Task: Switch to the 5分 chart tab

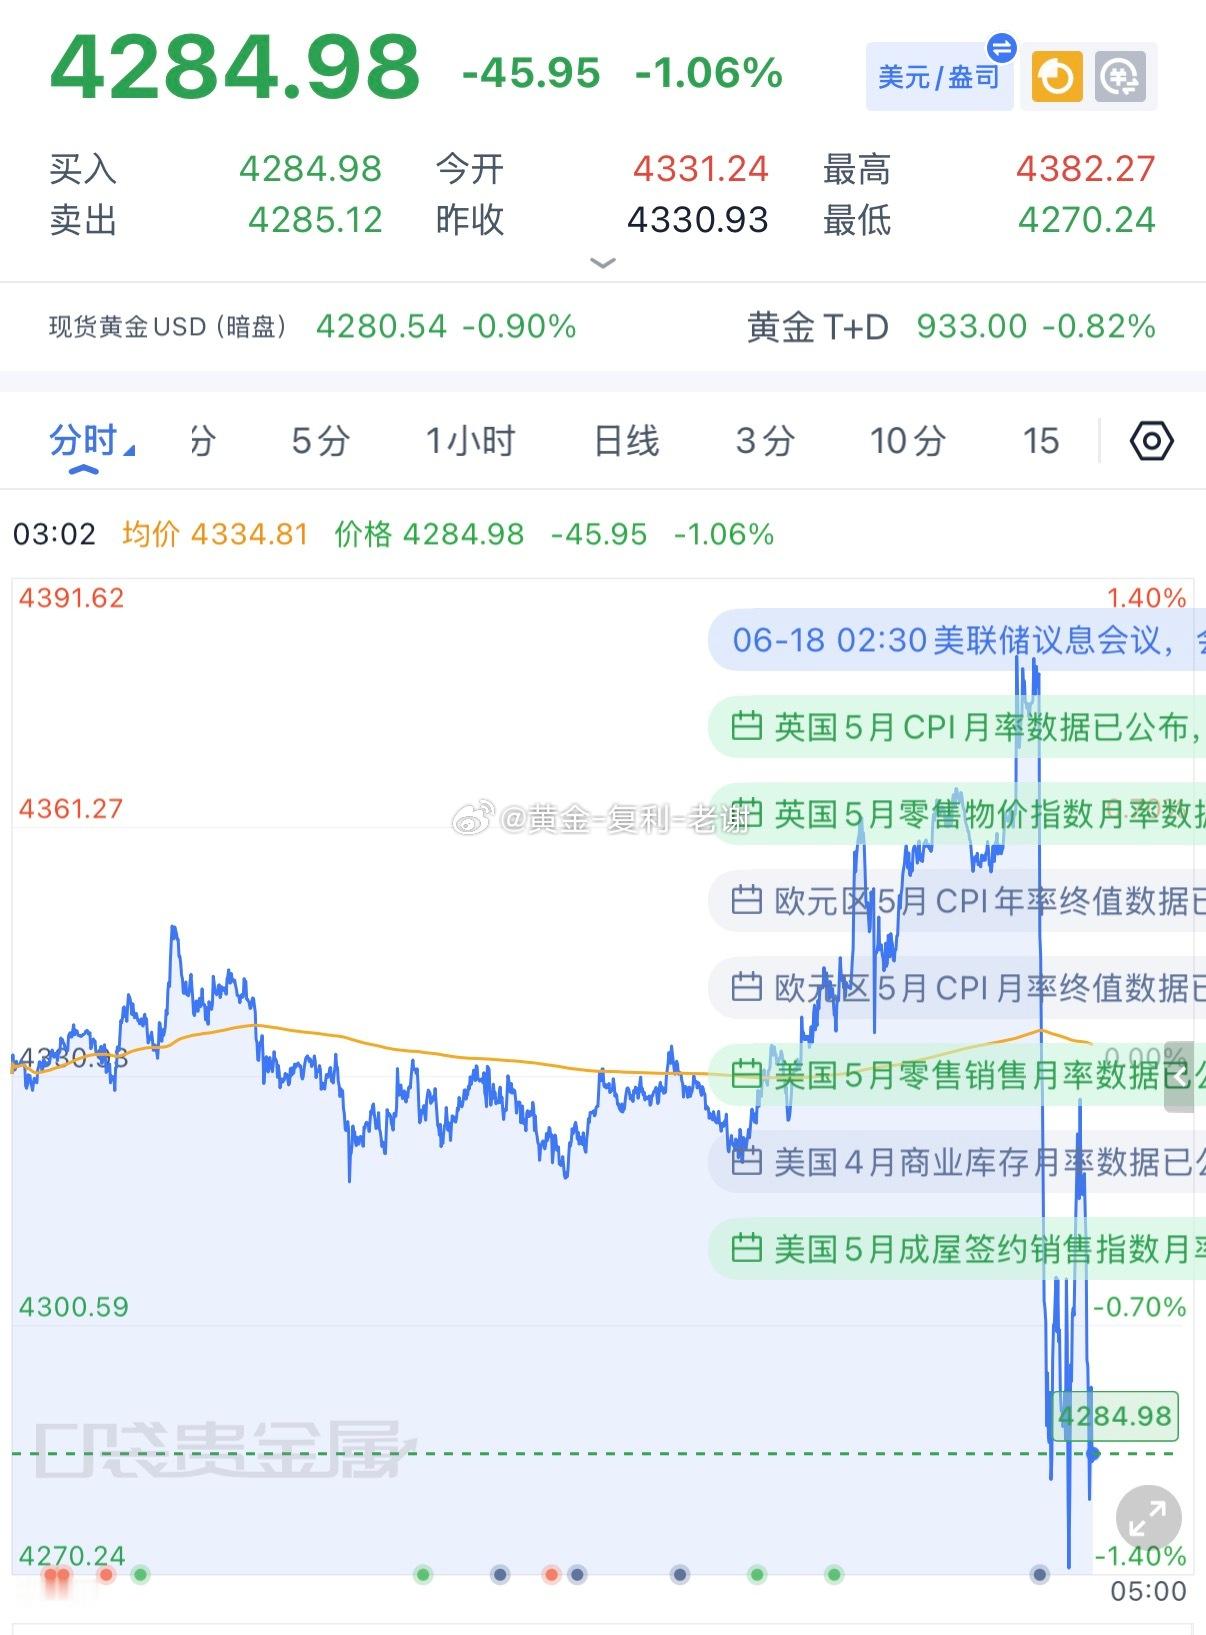Action: coord(320,441)
